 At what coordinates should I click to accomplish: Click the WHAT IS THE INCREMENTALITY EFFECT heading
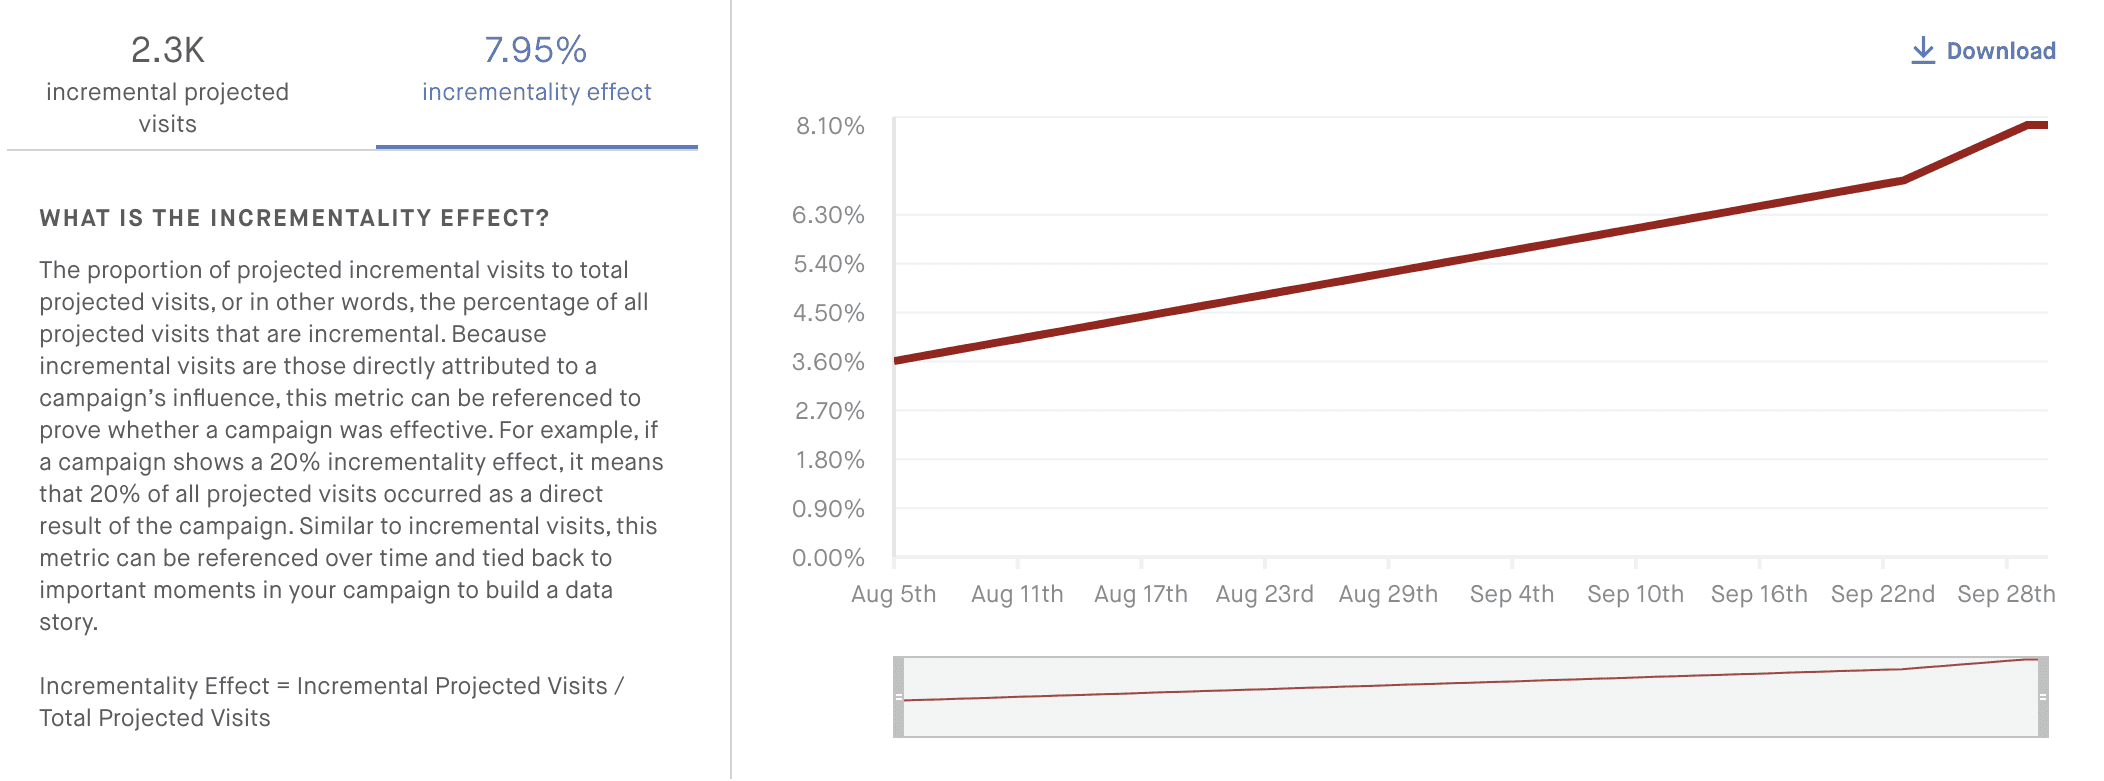[293, 215]
